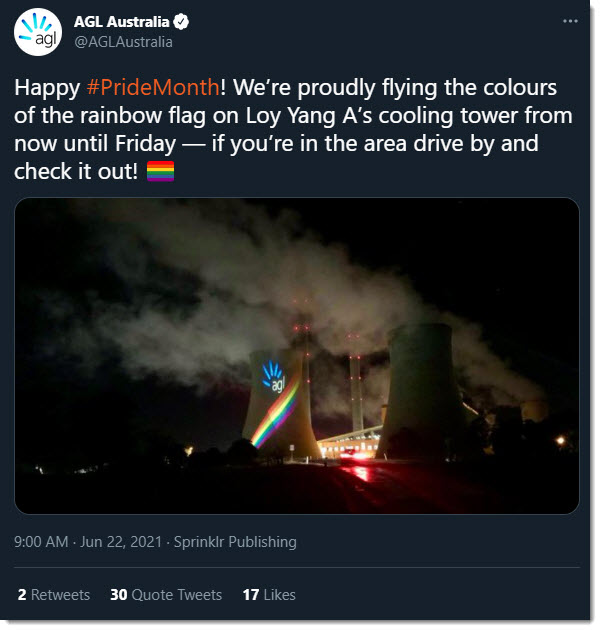The width and height of the screenshot is (600, 630).
Task: Click the 9:00 AM timestamp
Action: 41,542
